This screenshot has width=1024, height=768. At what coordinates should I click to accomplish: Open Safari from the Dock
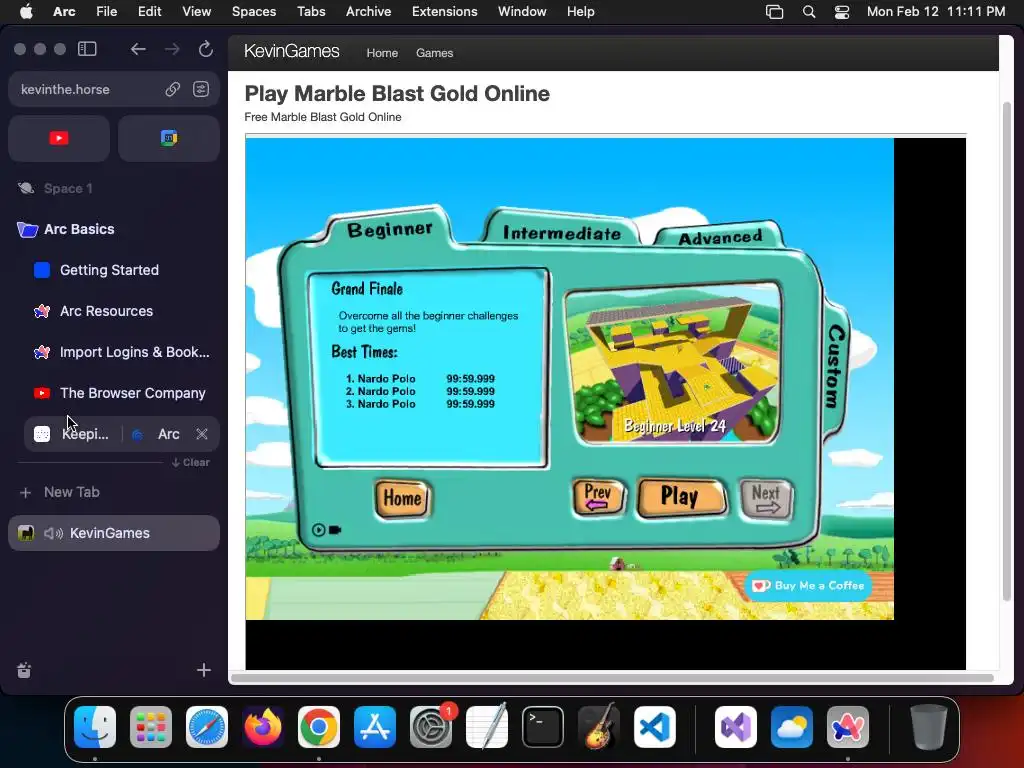coord(207,727)
